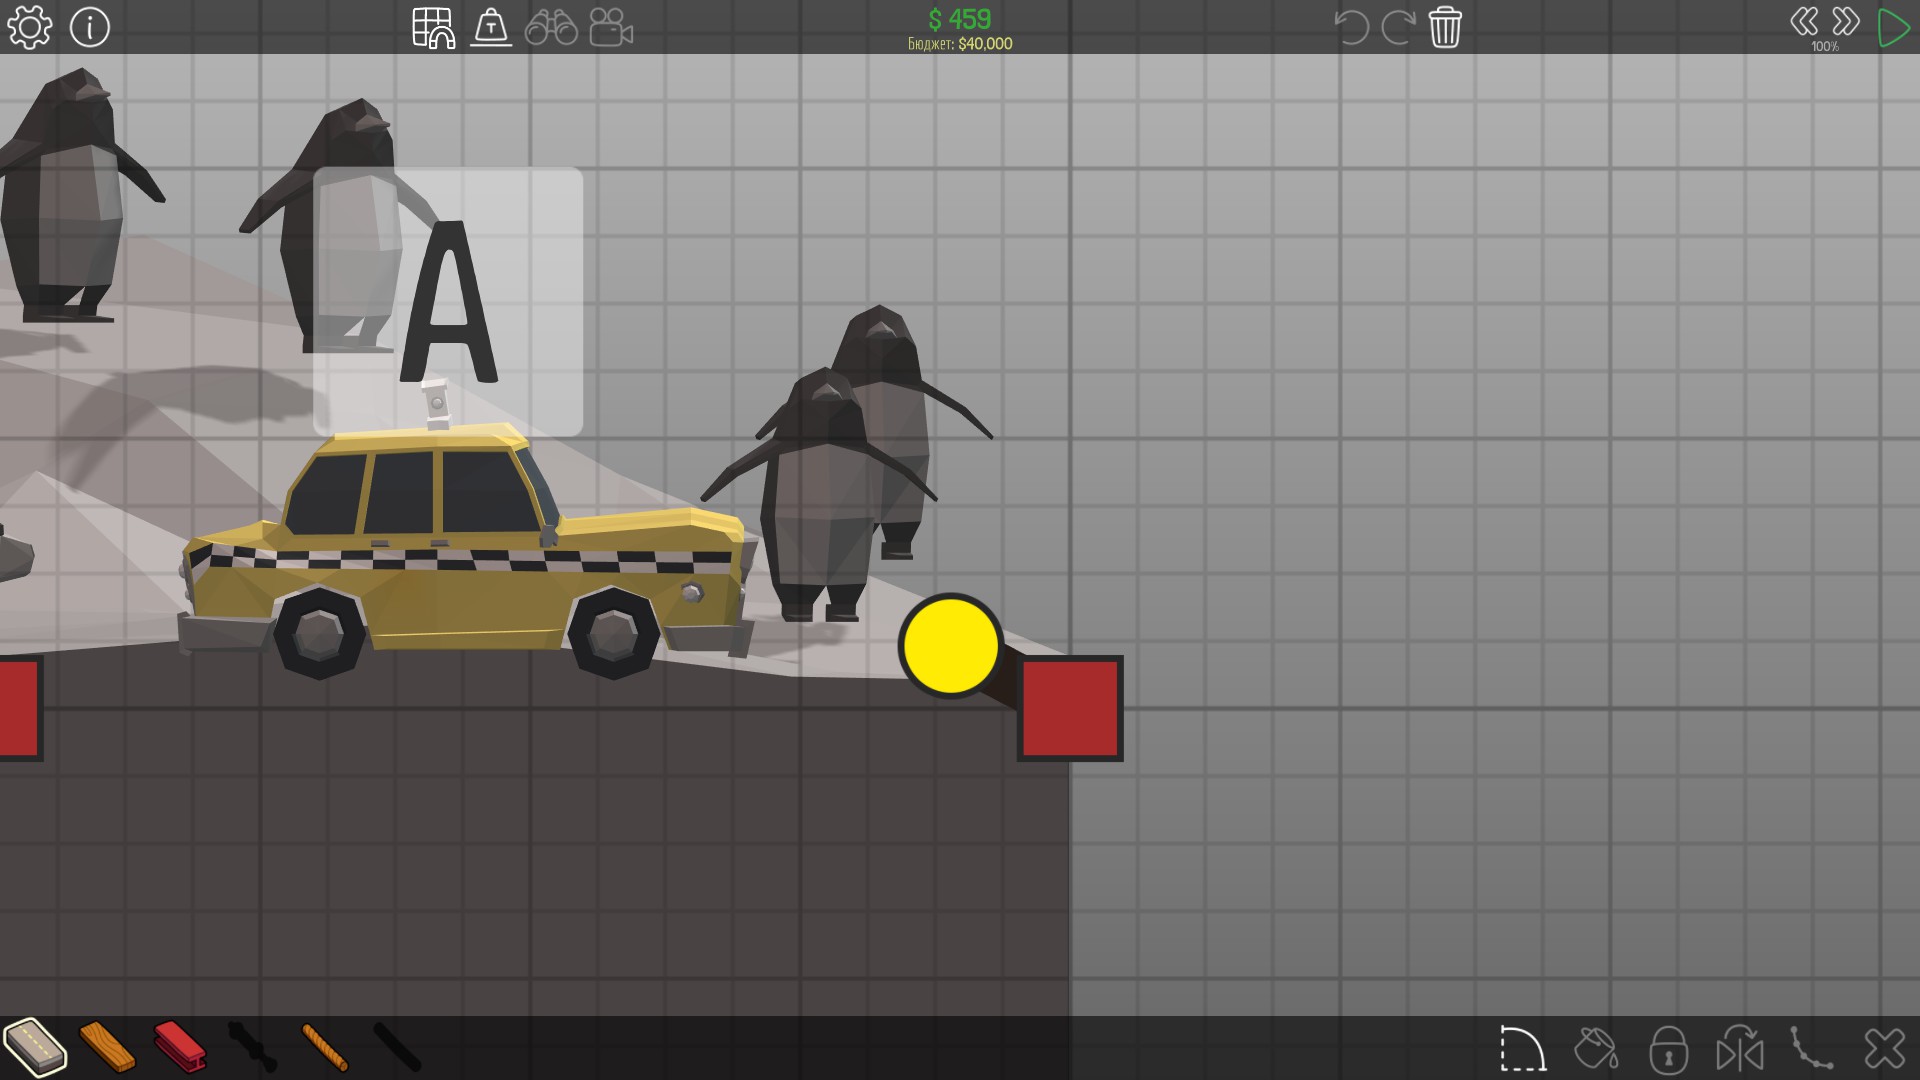Click the binoculars view icon
The height and width of the screenshot is (1080, 1920).
(x=551, y=28)
